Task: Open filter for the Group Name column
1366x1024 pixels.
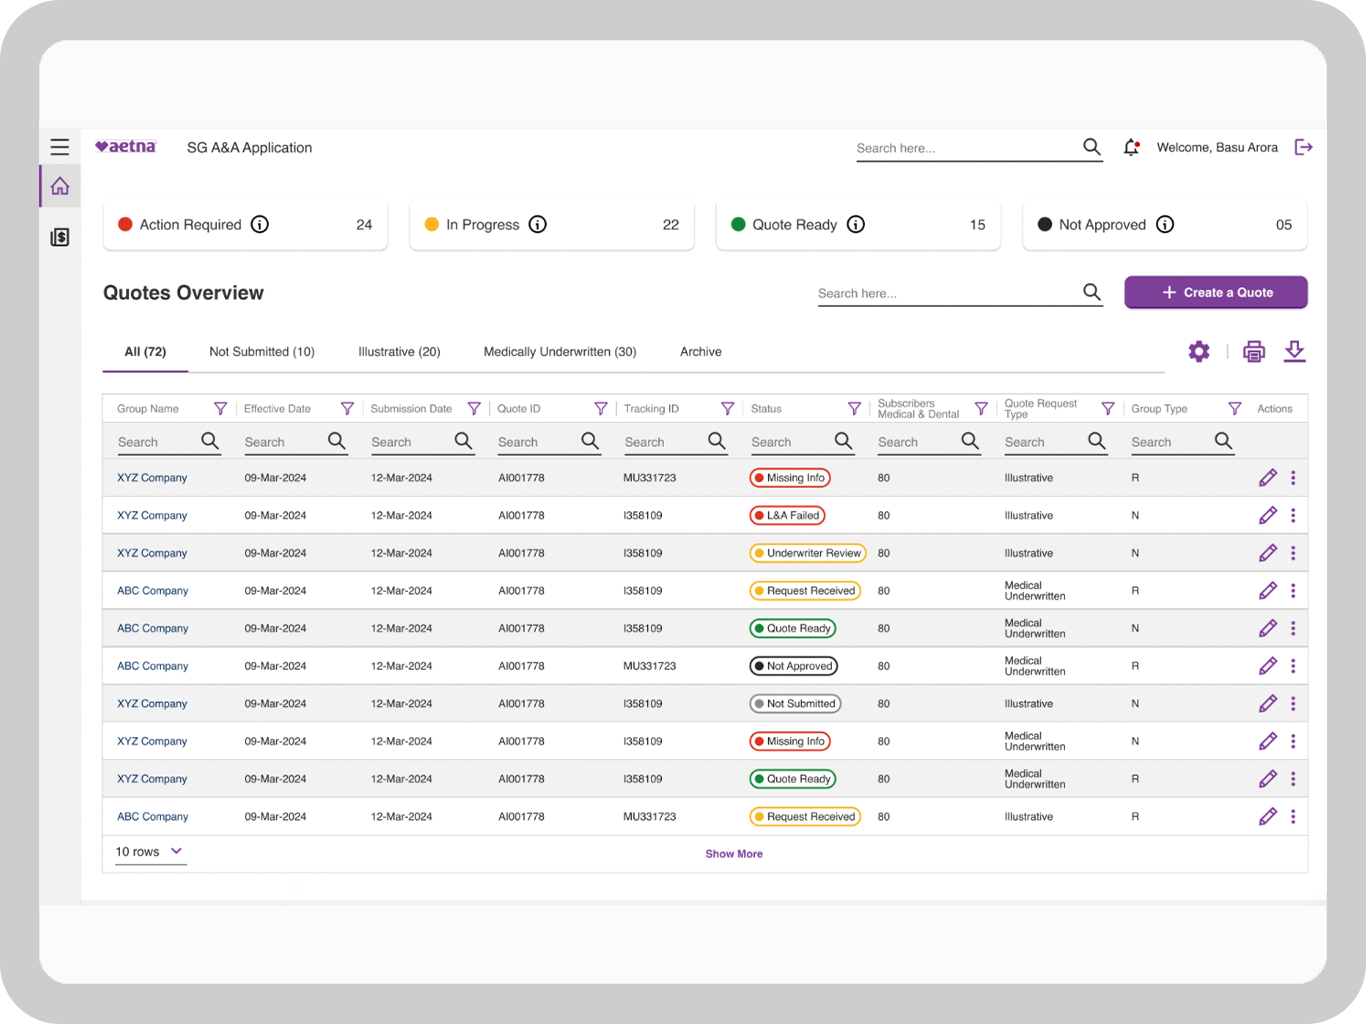Action: tap(220, 408)
